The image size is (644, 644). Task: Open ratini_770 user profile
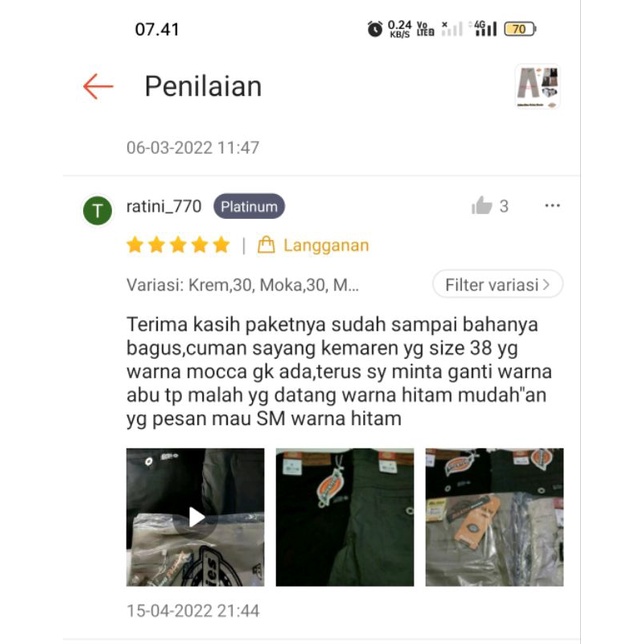click(164, 206)
